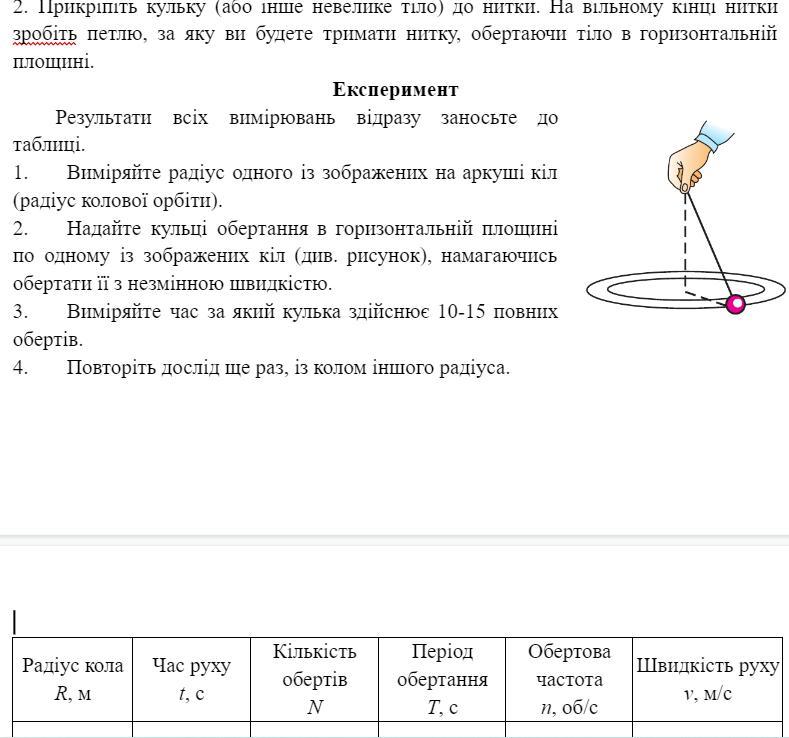Click step 1 text "Виміряйте радіус"

[x=140, y=173]
